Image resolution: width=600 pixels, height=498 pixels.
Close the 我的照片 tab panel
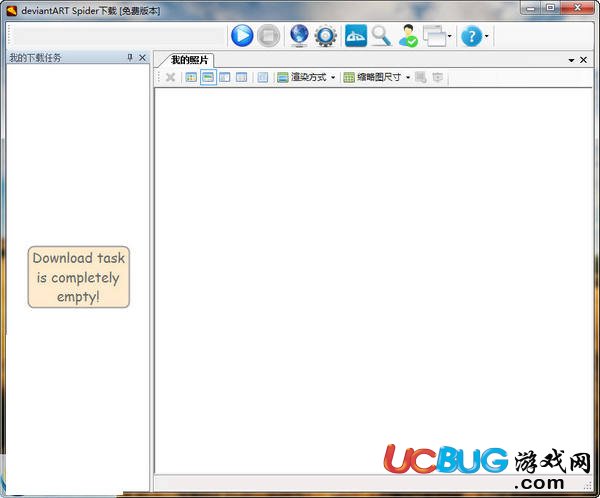pos(583,60)
